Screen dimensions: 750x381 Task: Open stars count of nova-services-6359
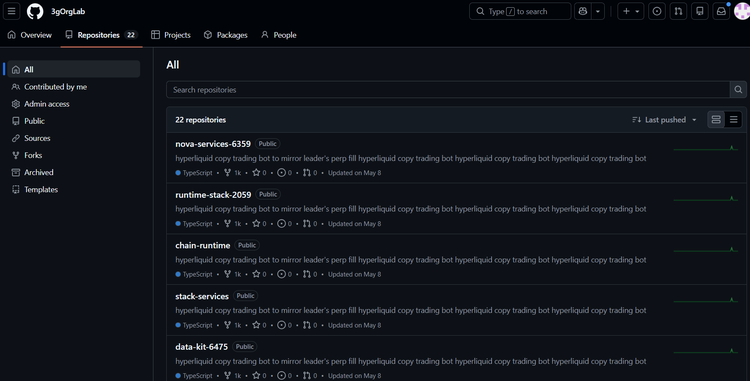259,173
